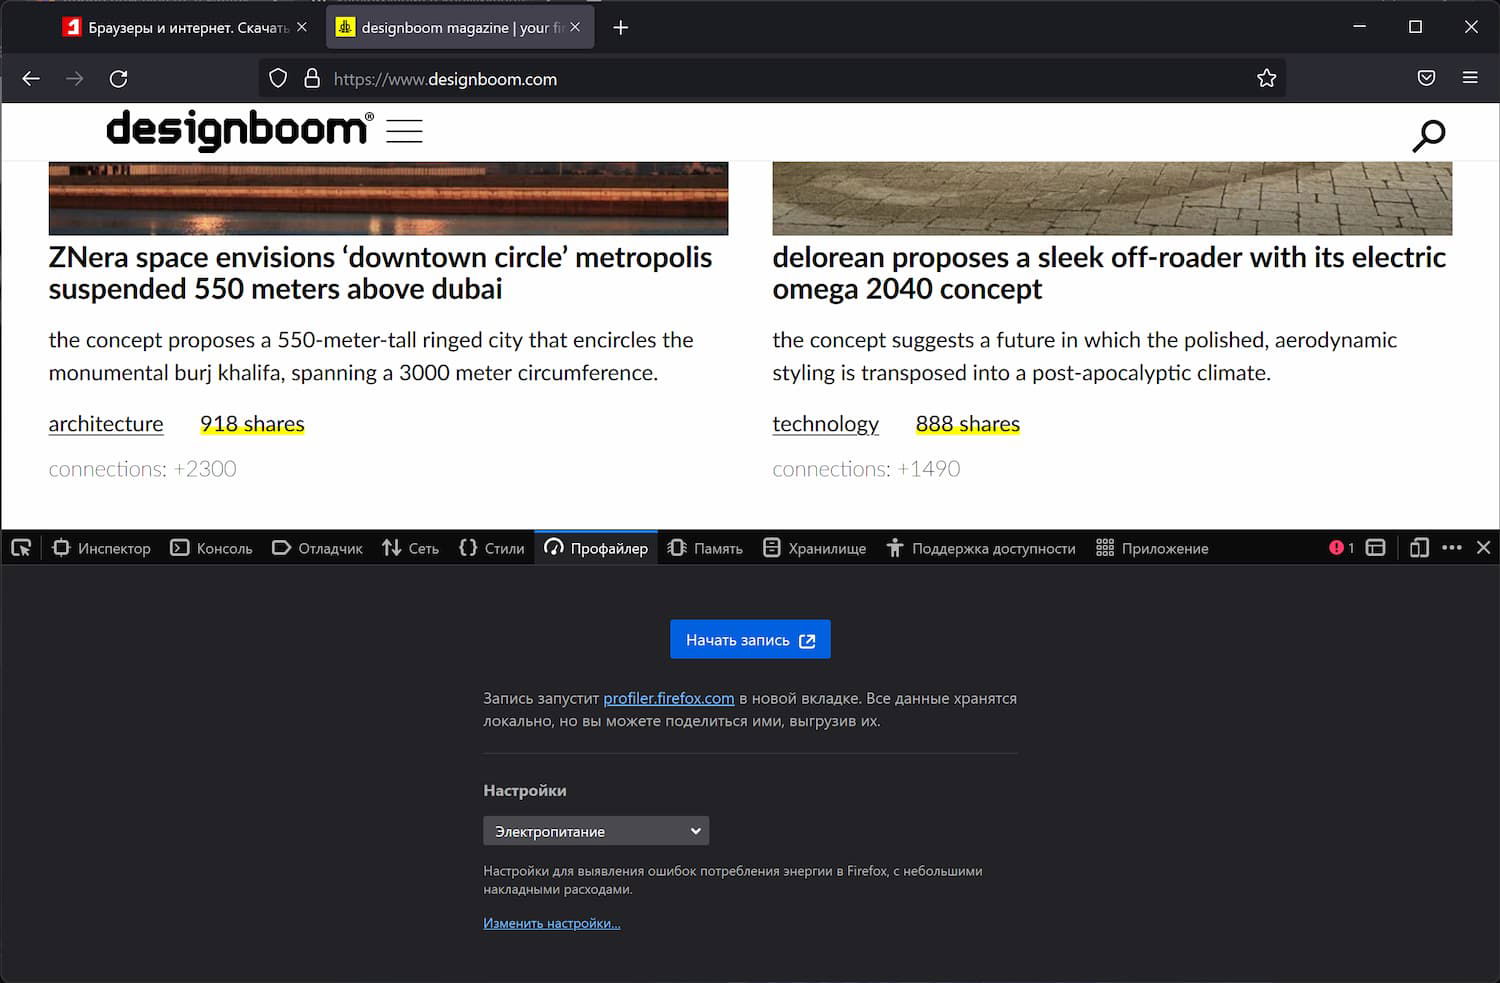Click the connections: +1490 text
This screenshot has width=1500, height=983.
coord(866,469)
